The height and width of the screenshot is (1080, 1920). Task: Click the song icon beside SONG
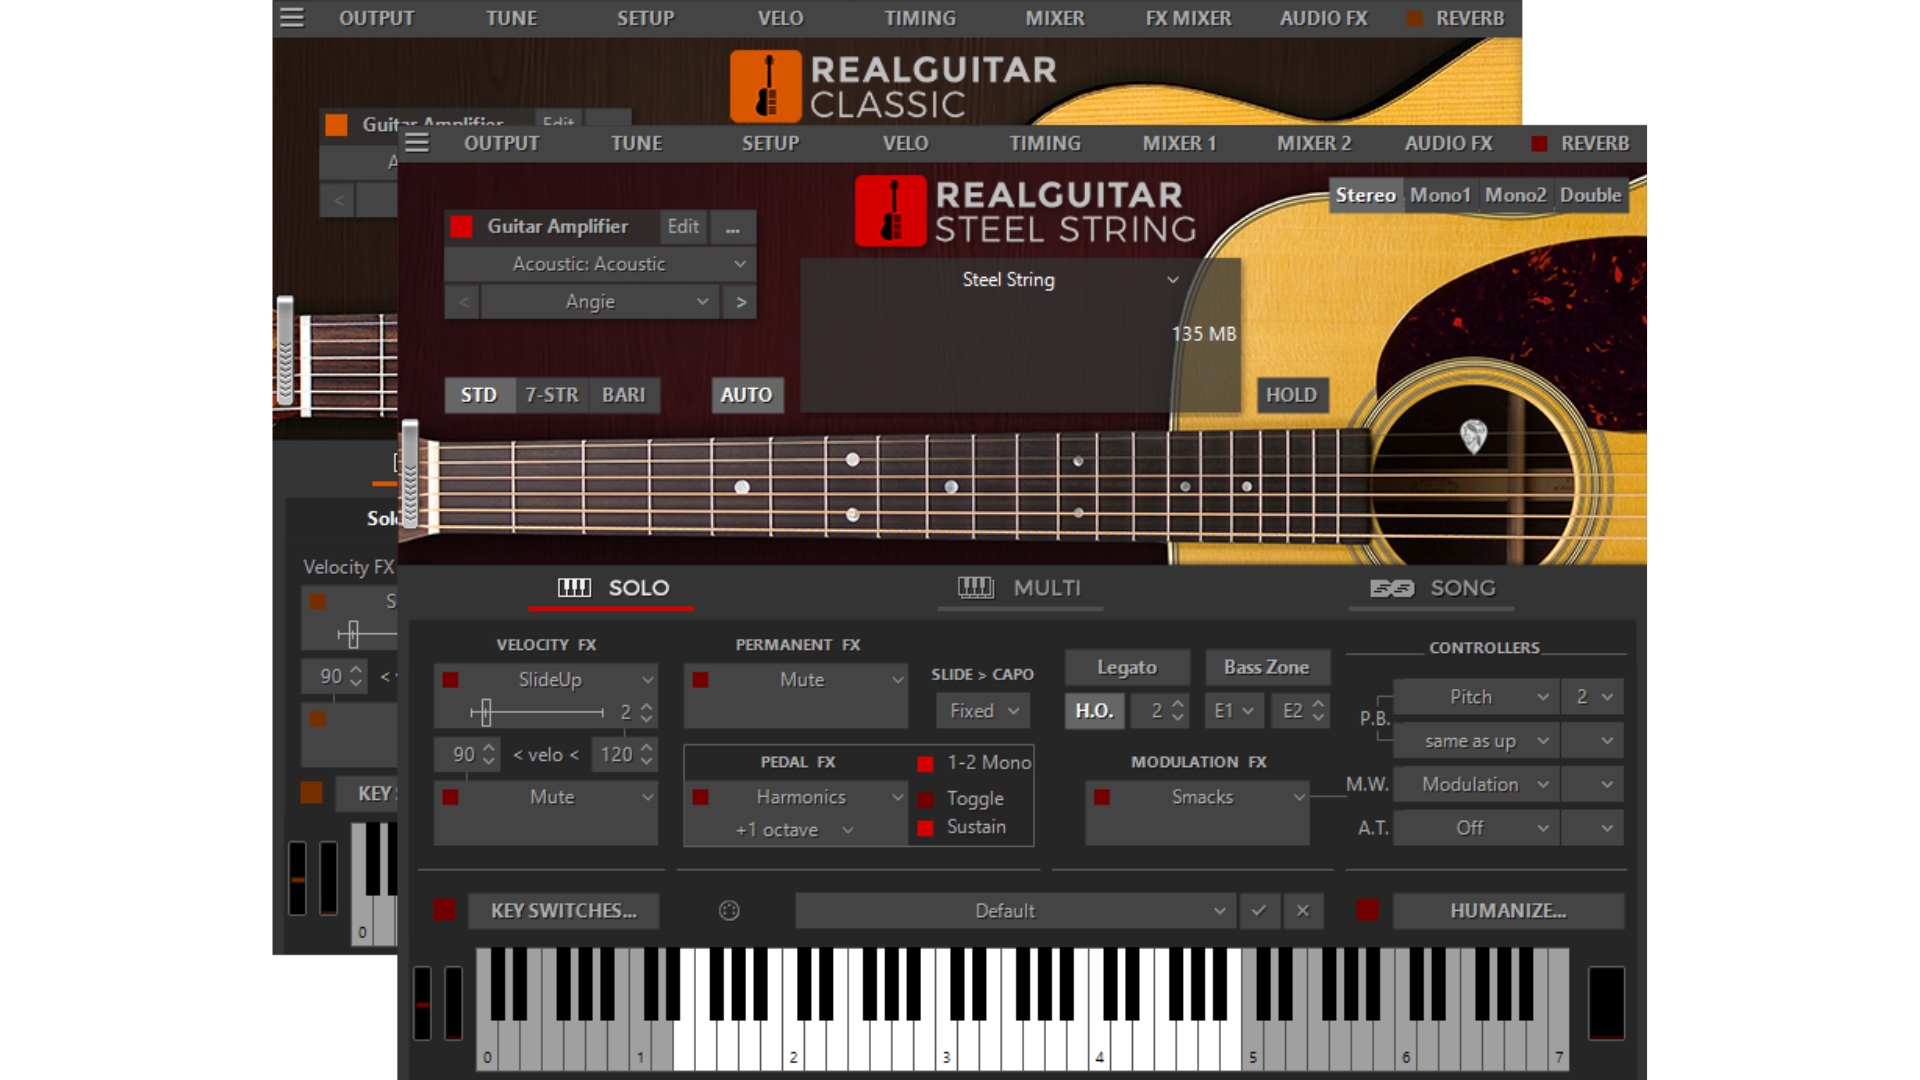pyautogui.click(x=1392, y=588)
